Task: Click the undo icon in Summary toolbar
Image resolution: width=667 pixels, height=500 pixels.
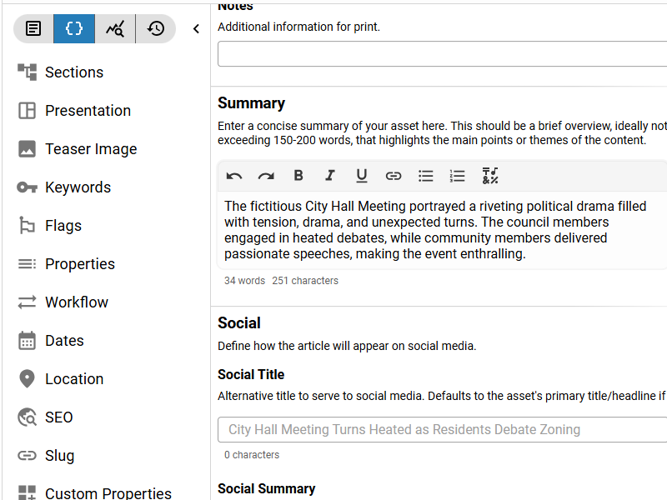Action: pyautogui.click(x=234, y=176)
